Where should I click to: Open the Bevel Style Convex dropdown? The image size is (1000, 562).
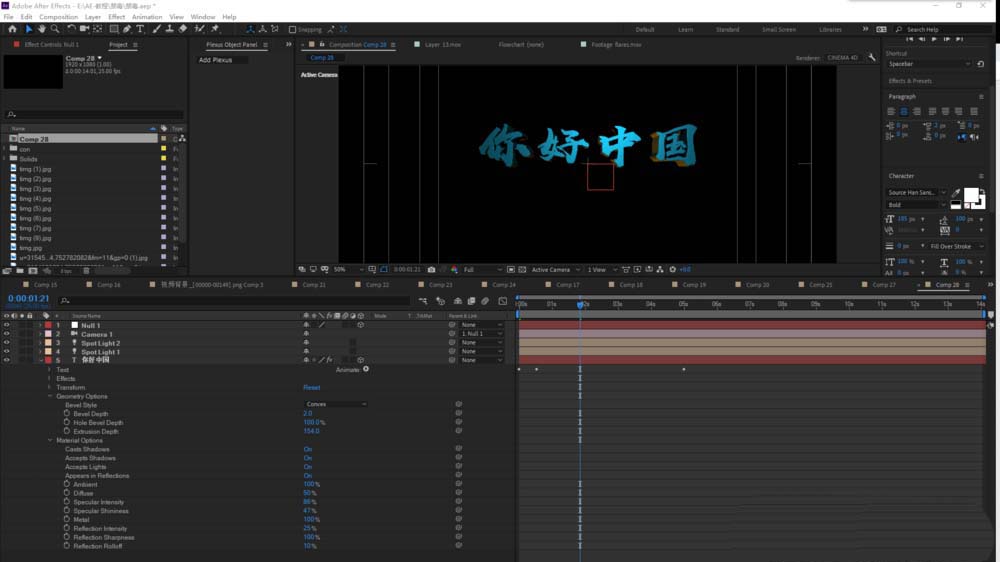(x=335, y=404)
